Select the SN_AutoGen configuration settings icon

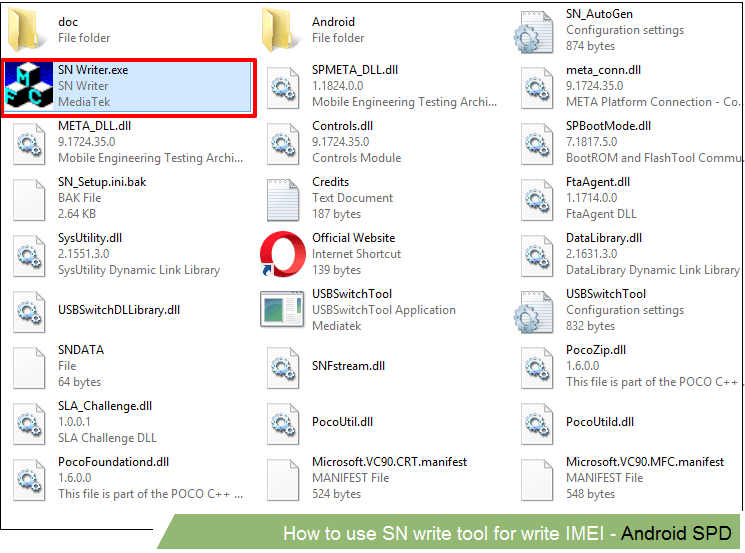(x=533, y=32)
